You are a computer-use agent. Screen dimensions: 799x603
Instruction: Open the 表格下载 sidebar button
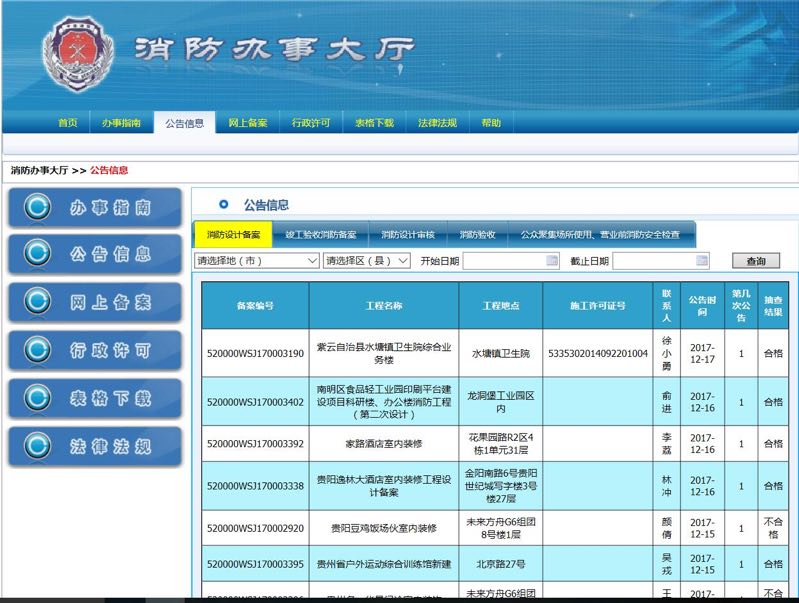point(95,398)
